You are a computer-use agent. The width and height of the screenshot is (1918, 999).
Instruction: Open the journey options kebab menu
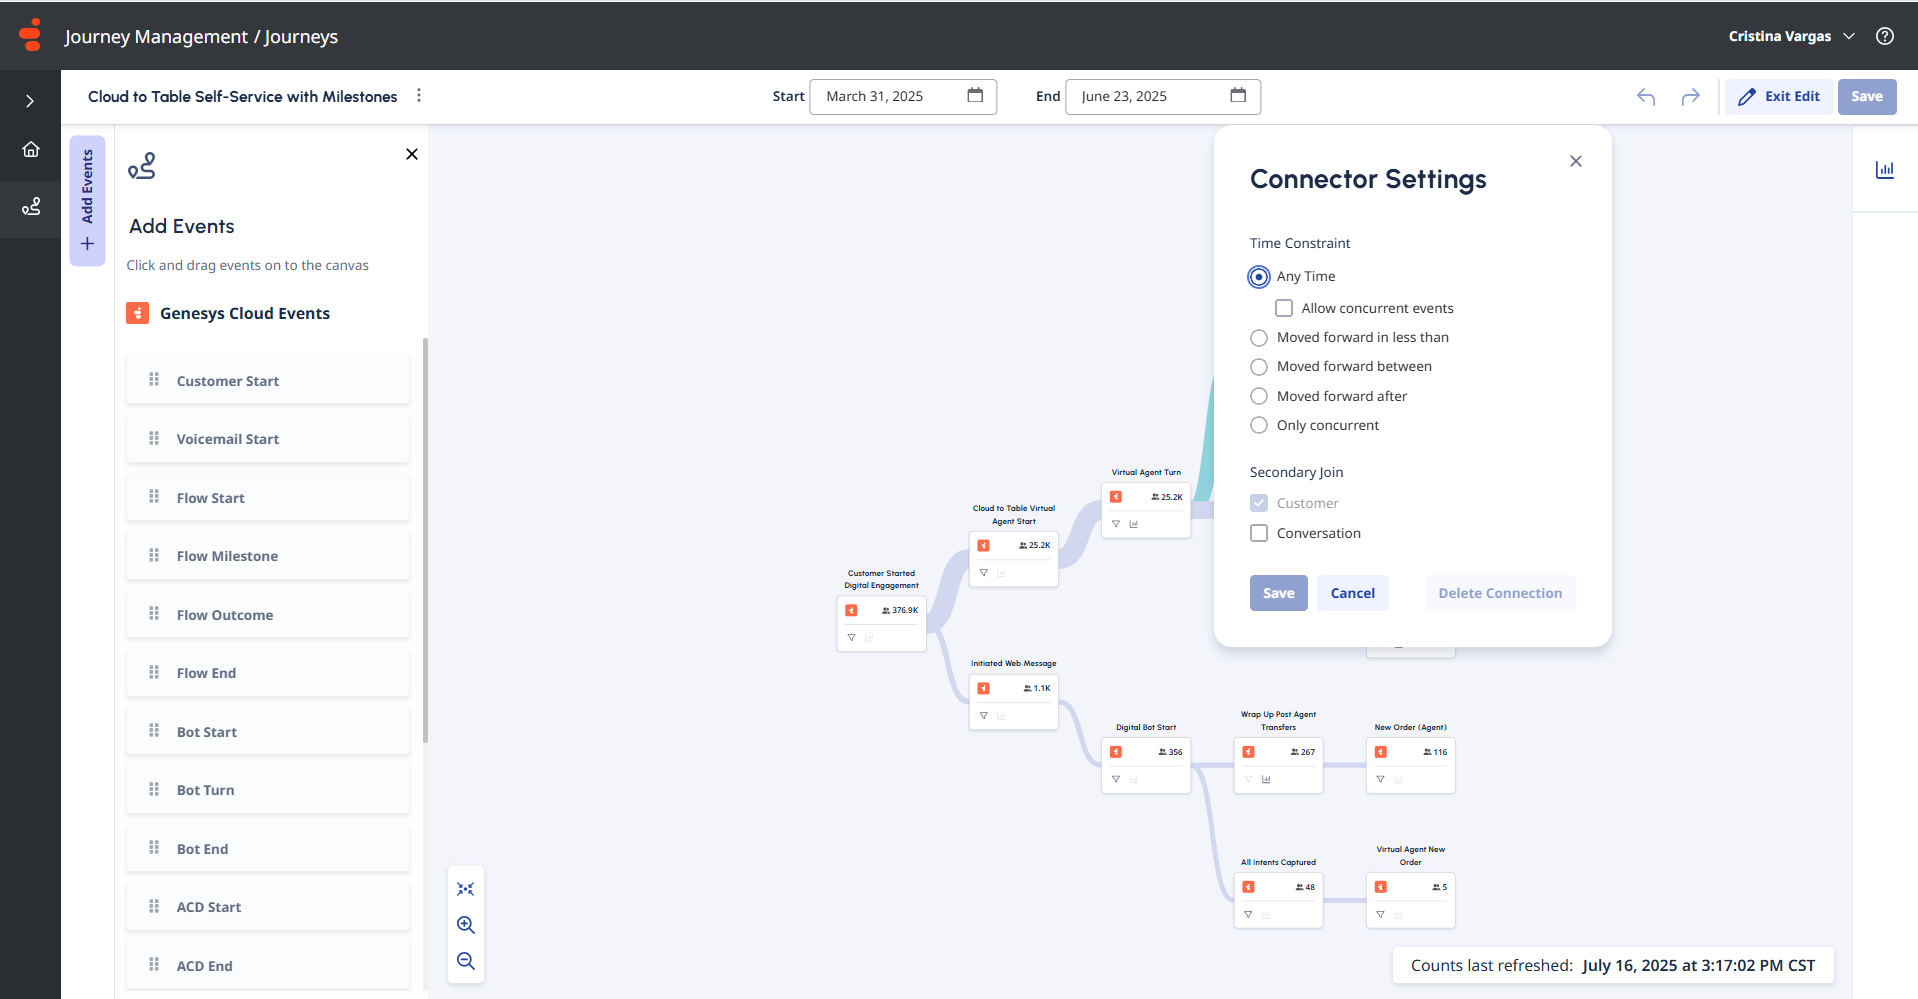click(x=419, y=95)
